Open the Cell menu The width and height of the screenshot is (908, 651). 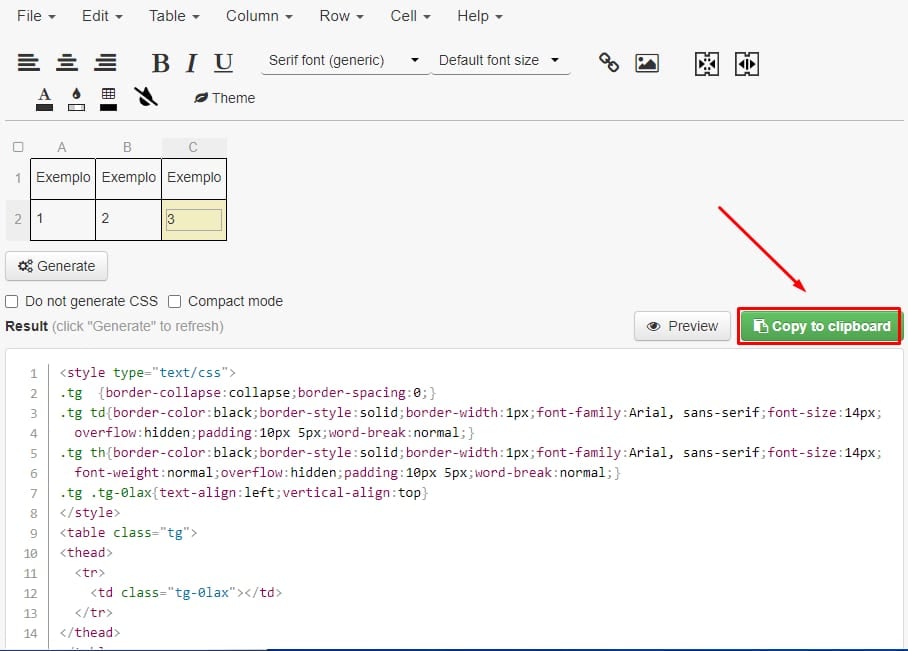(410, 16)
